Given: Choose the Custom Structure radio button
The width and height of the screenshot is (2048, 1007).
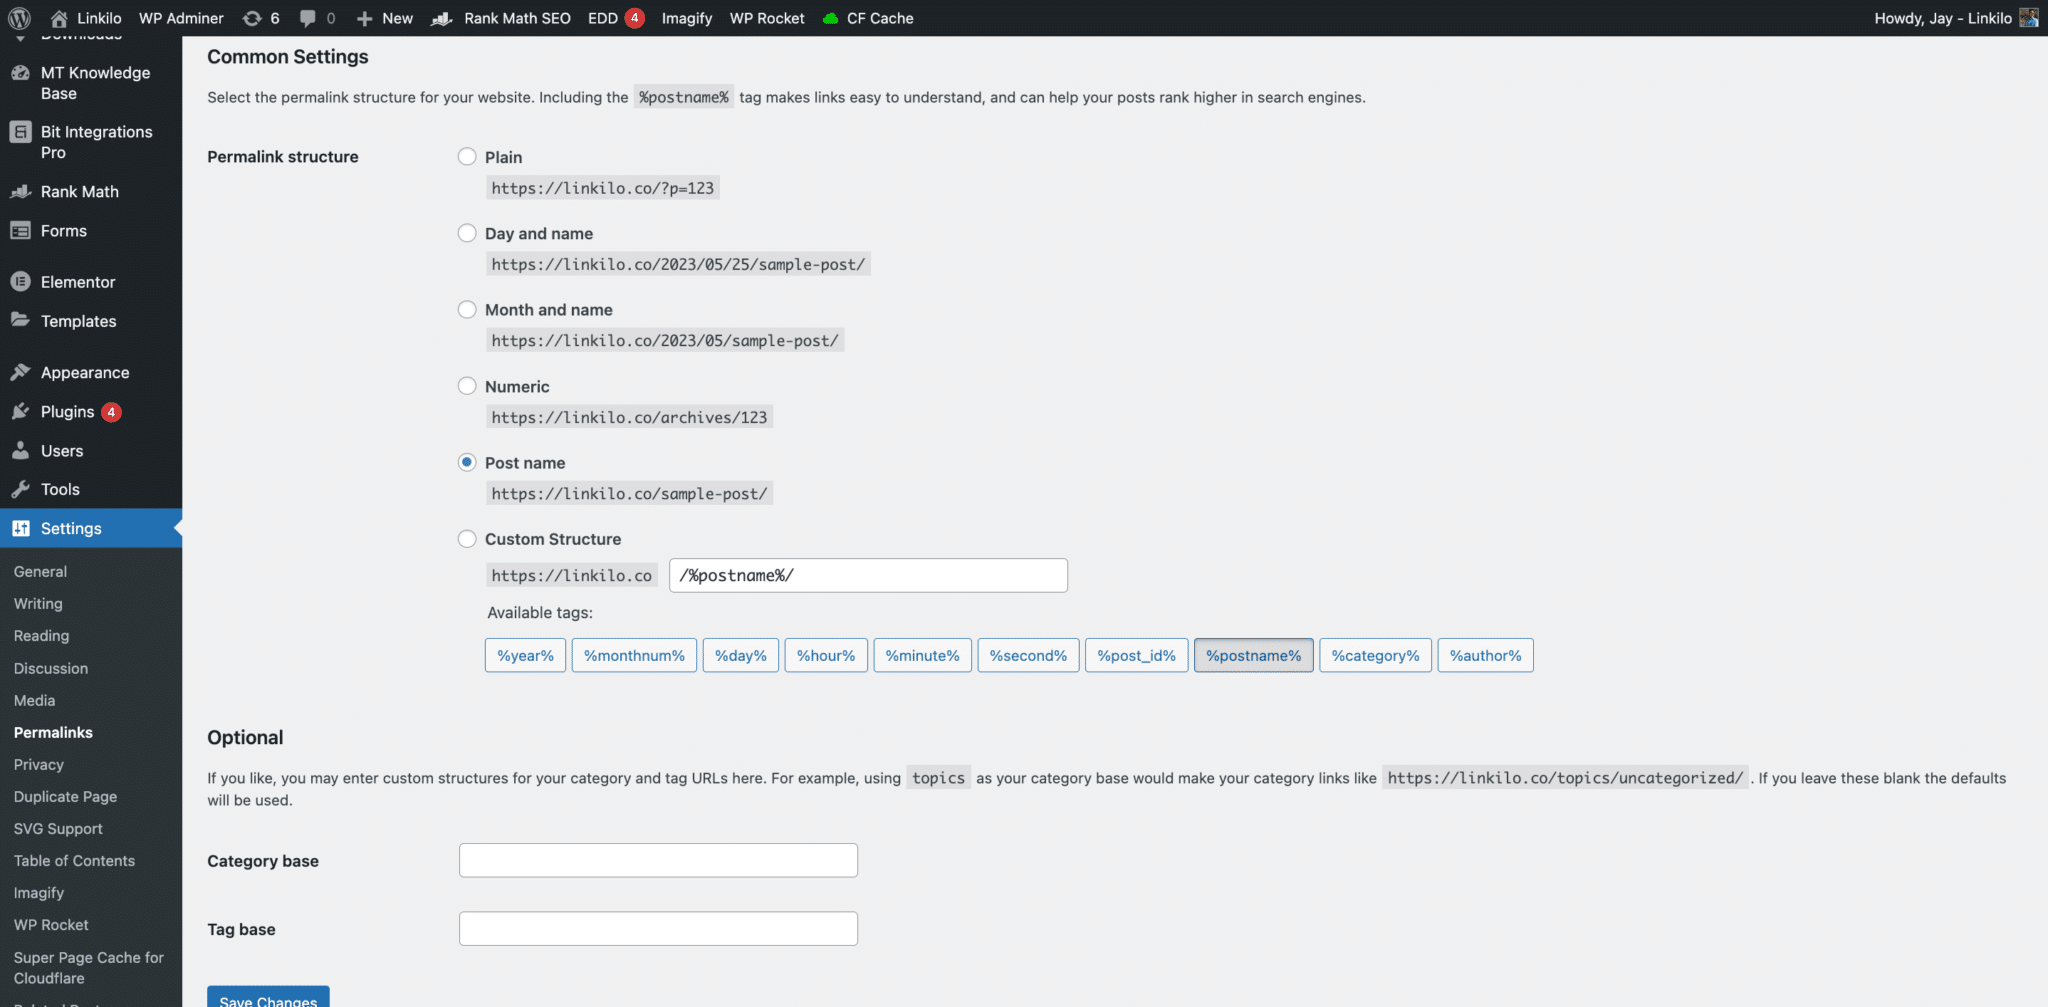Looking at the screenshot, I should (467, 538).
